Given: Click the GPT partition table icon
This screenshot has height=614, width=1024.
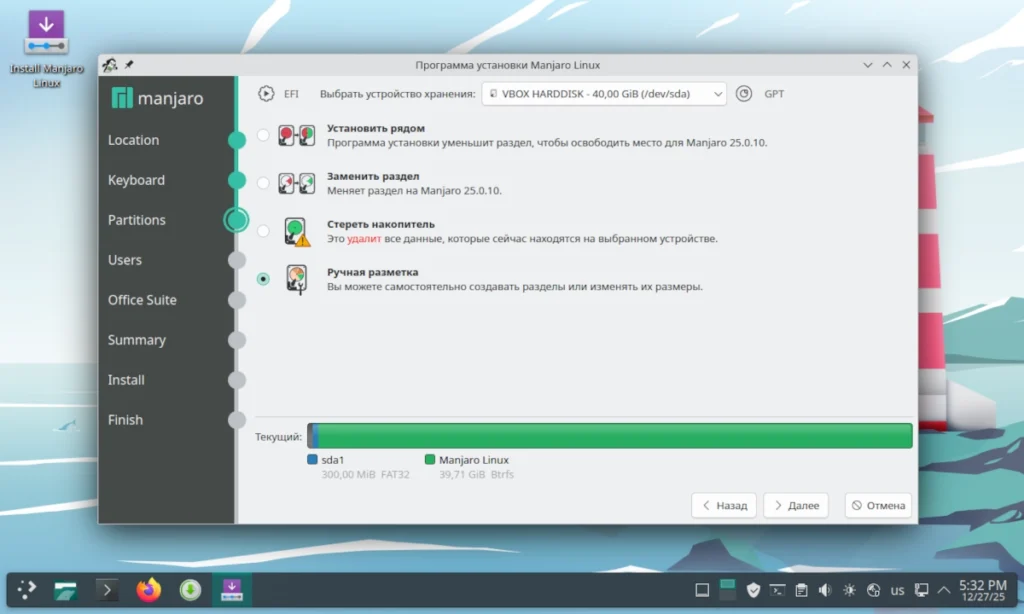Looking at the screenshot, I should coord(744,93).
